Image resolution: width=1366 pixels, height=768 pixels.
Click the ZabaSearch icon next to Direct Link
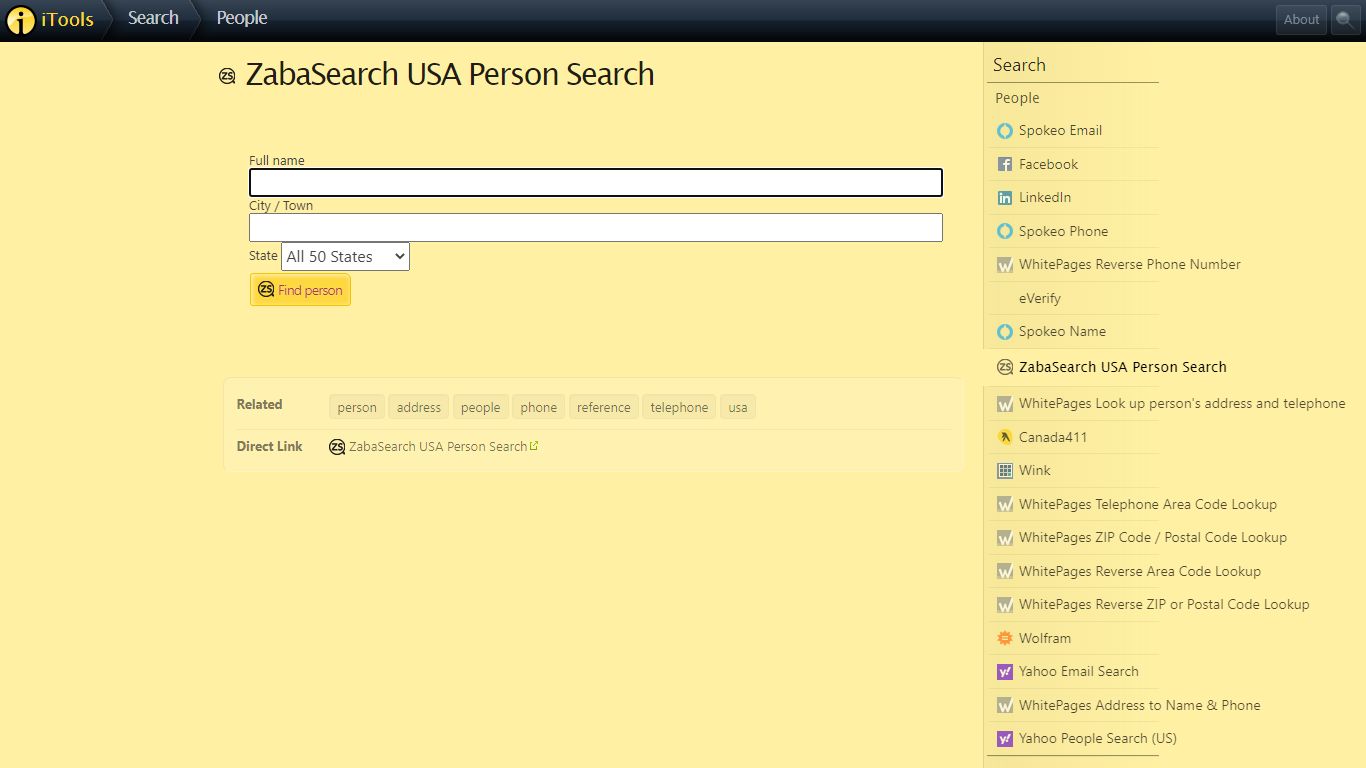337,447
